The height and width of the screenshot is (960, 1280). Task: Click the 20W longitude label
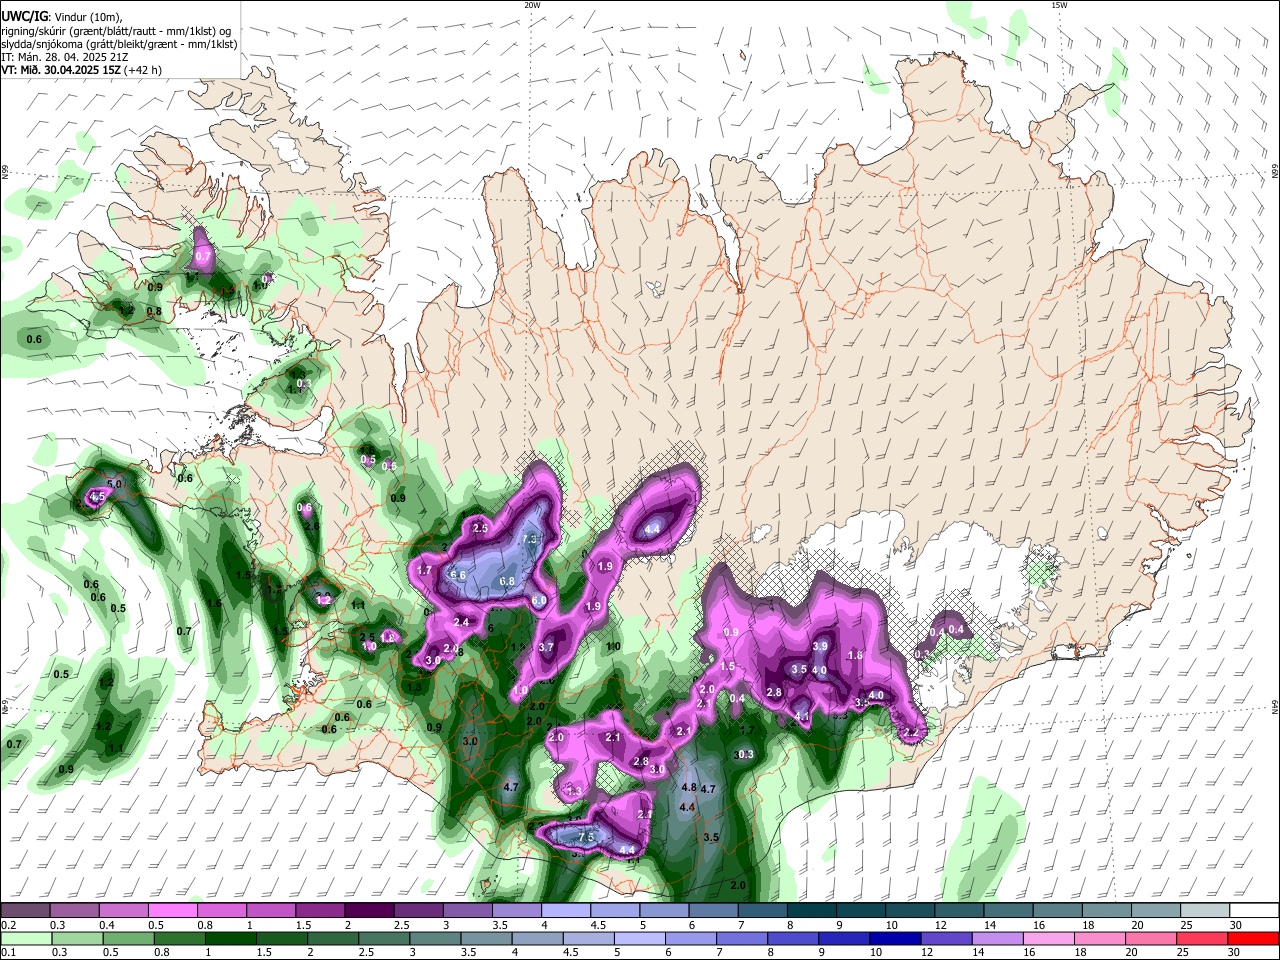pos(533,5)
